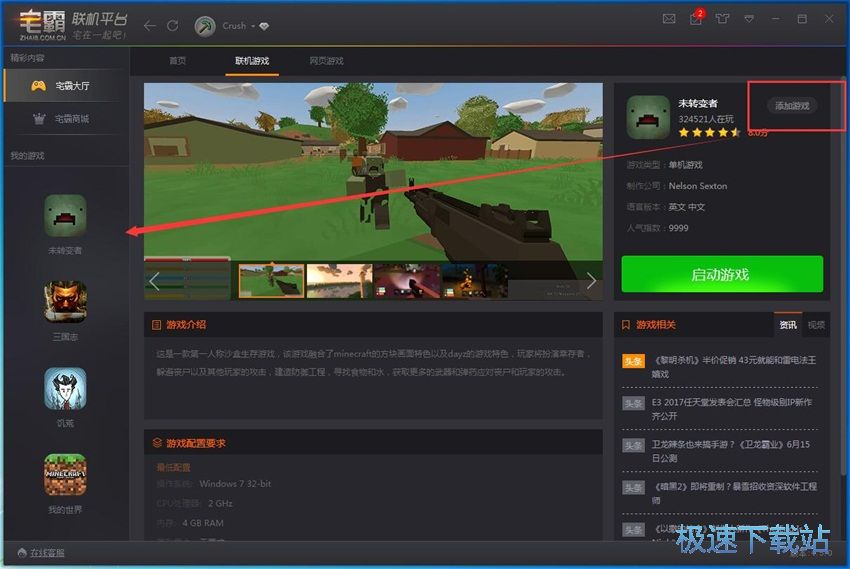The width and height of the screenshot is (850, 569).
Task: Click the green 启动游戏 button
Action: (x=722, y=274)
